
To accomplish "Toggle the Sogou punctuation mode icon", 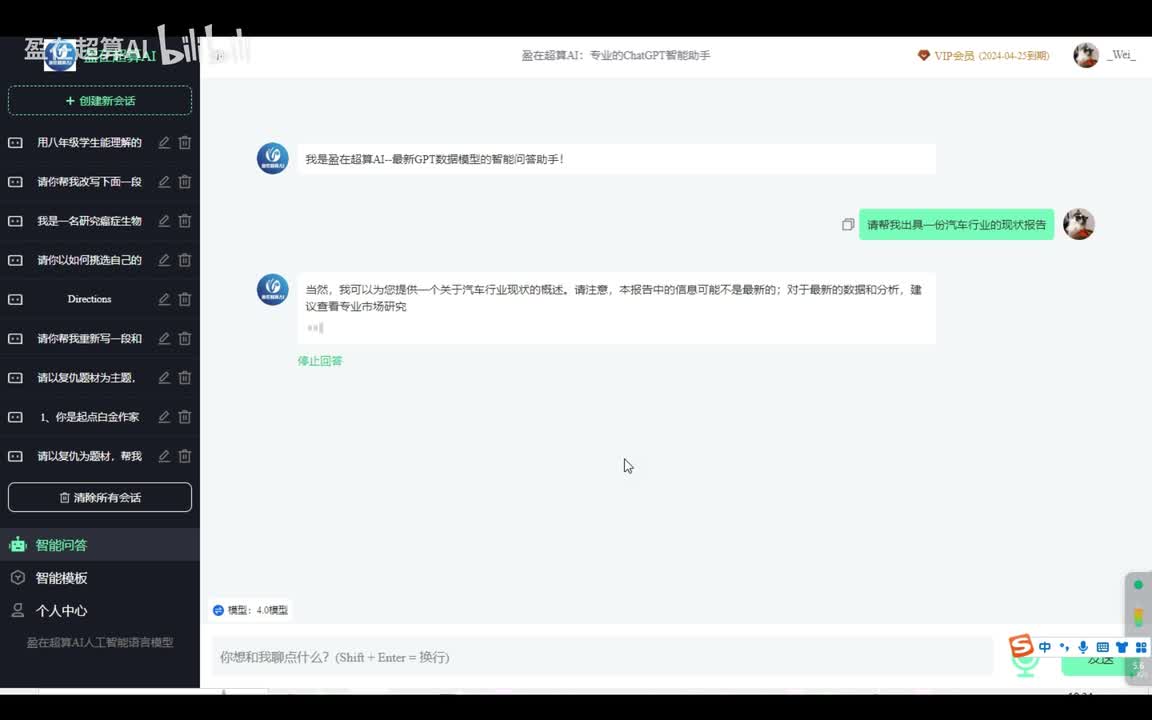I will [1064, 648].
